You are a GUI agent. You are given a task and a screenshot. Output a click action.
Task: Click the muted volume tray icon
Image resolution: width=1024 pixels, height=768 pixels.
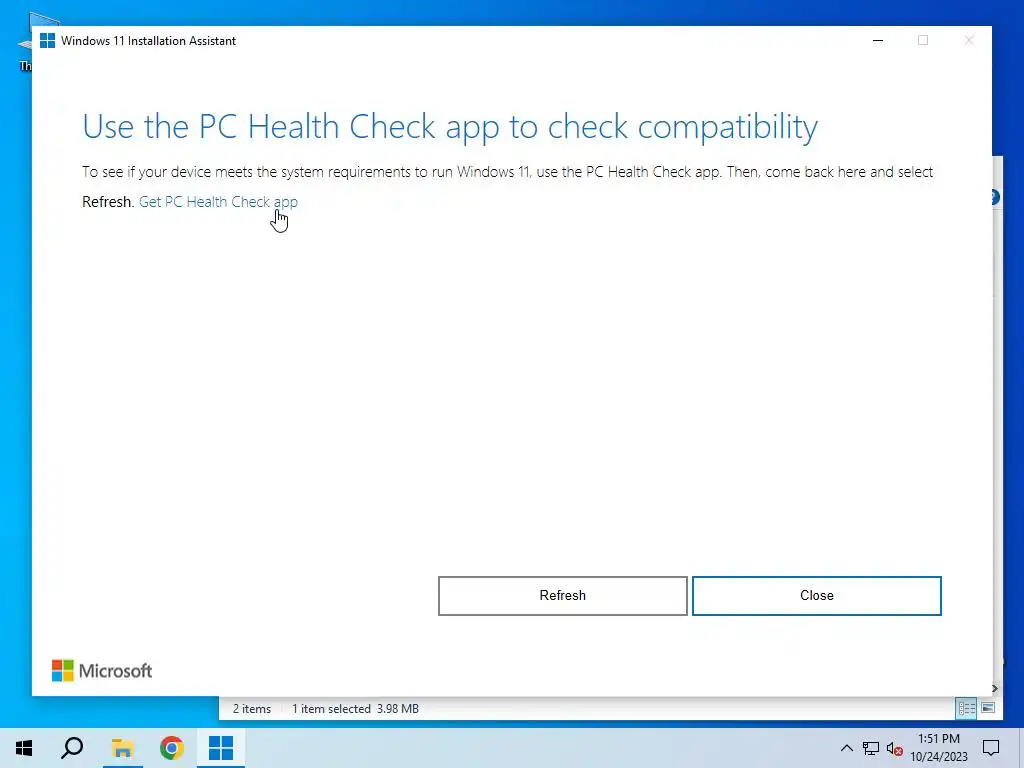pos(895,748)
